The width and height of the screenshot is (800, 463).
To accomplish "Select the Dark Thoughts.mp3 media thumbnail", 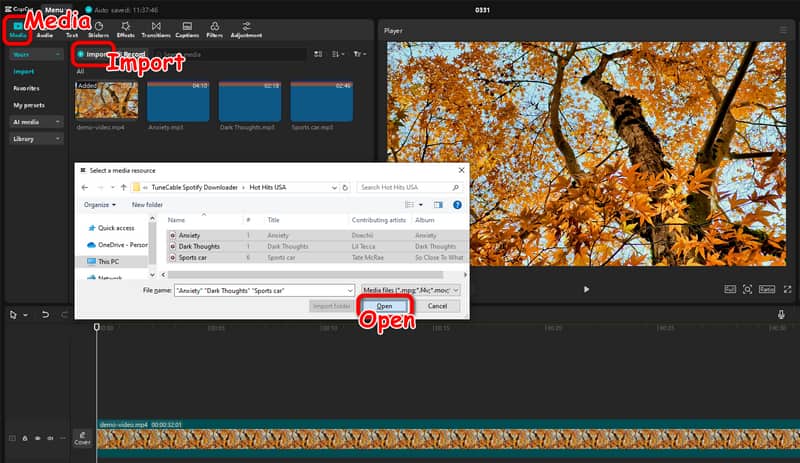I will pyautogui.click(x=249, y=101).
